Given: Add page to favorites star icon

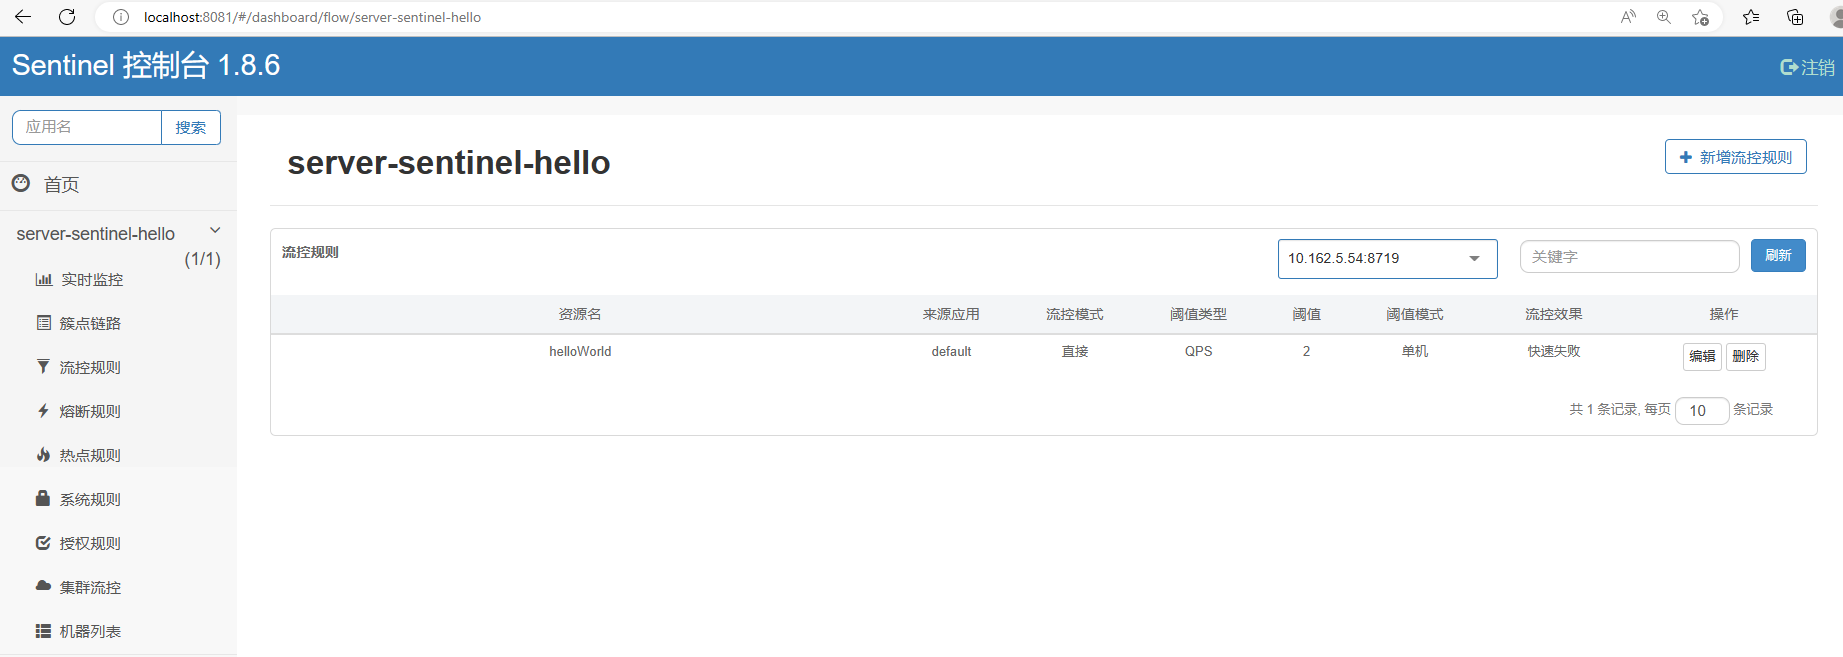Looking at the screenshot, I should tap(1700, 17).
